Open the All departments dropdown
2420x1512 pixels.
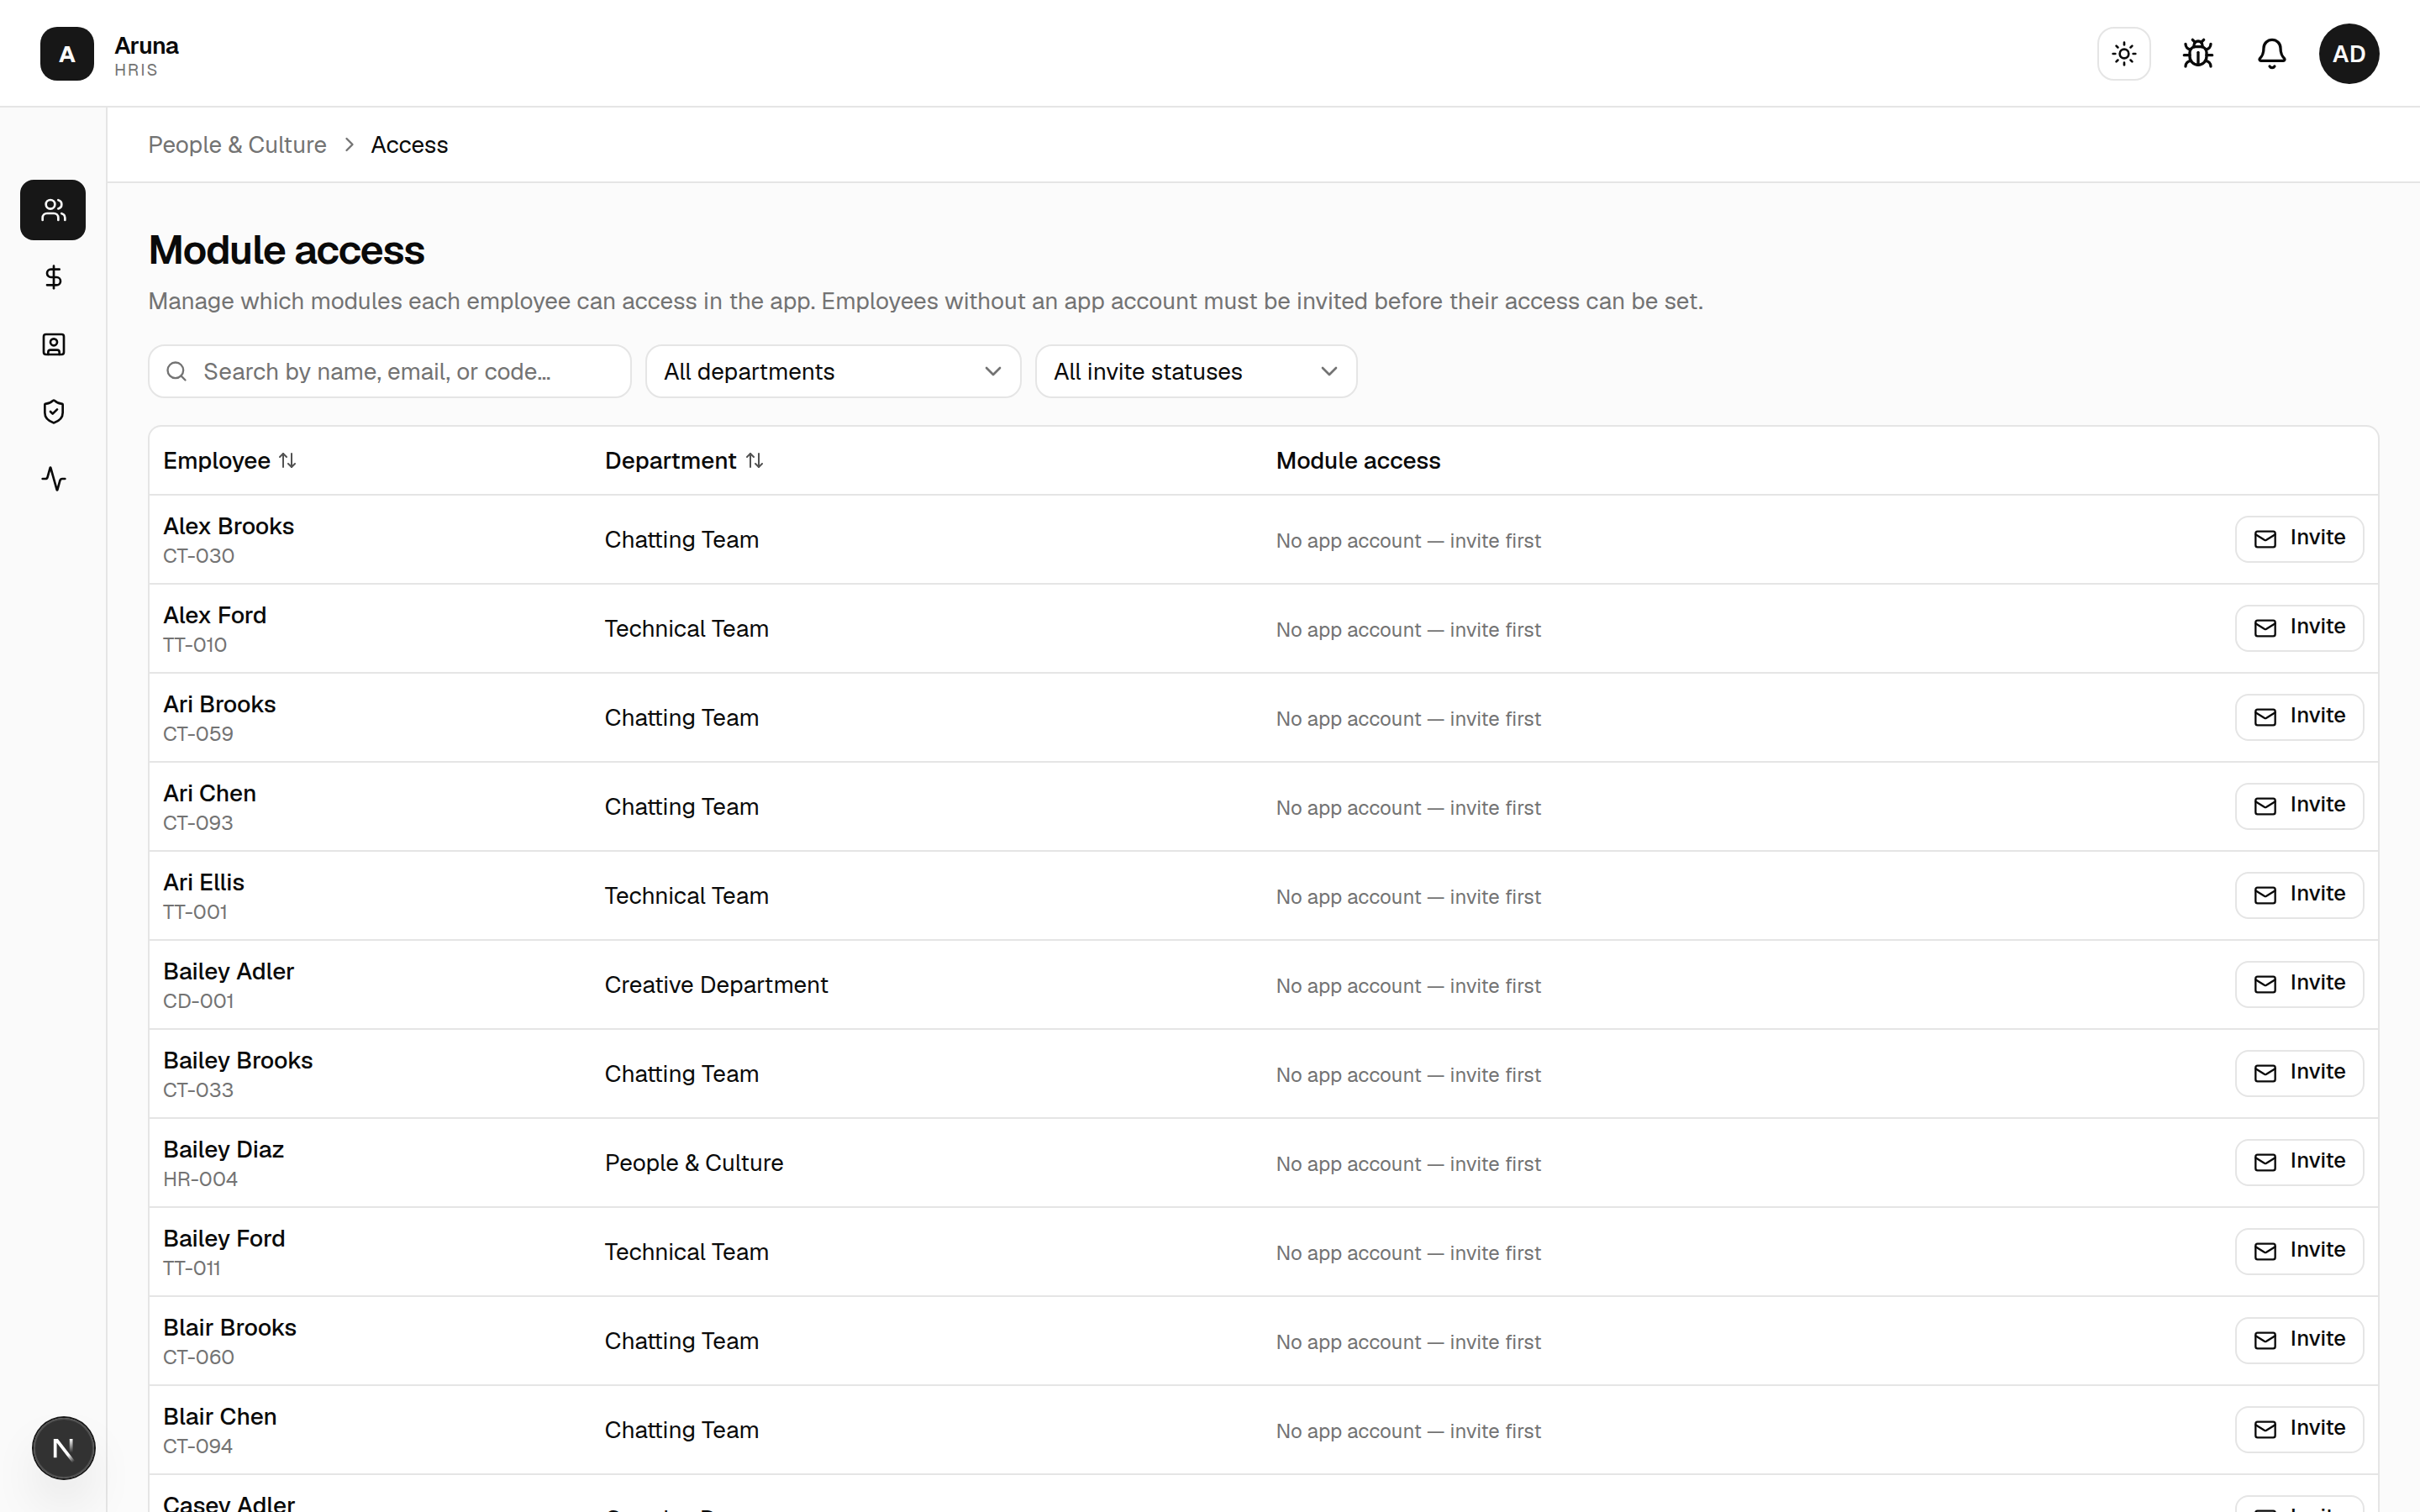tap(833, 372)
